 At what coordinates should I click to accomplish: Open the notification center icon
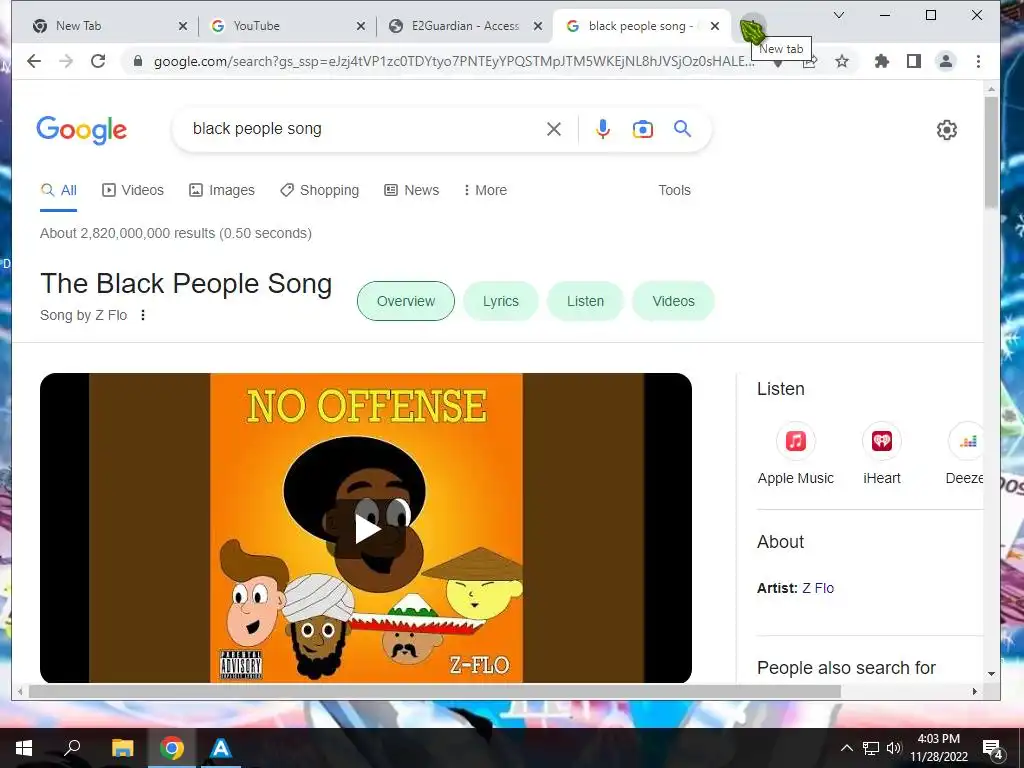click(x=993, y=748)
